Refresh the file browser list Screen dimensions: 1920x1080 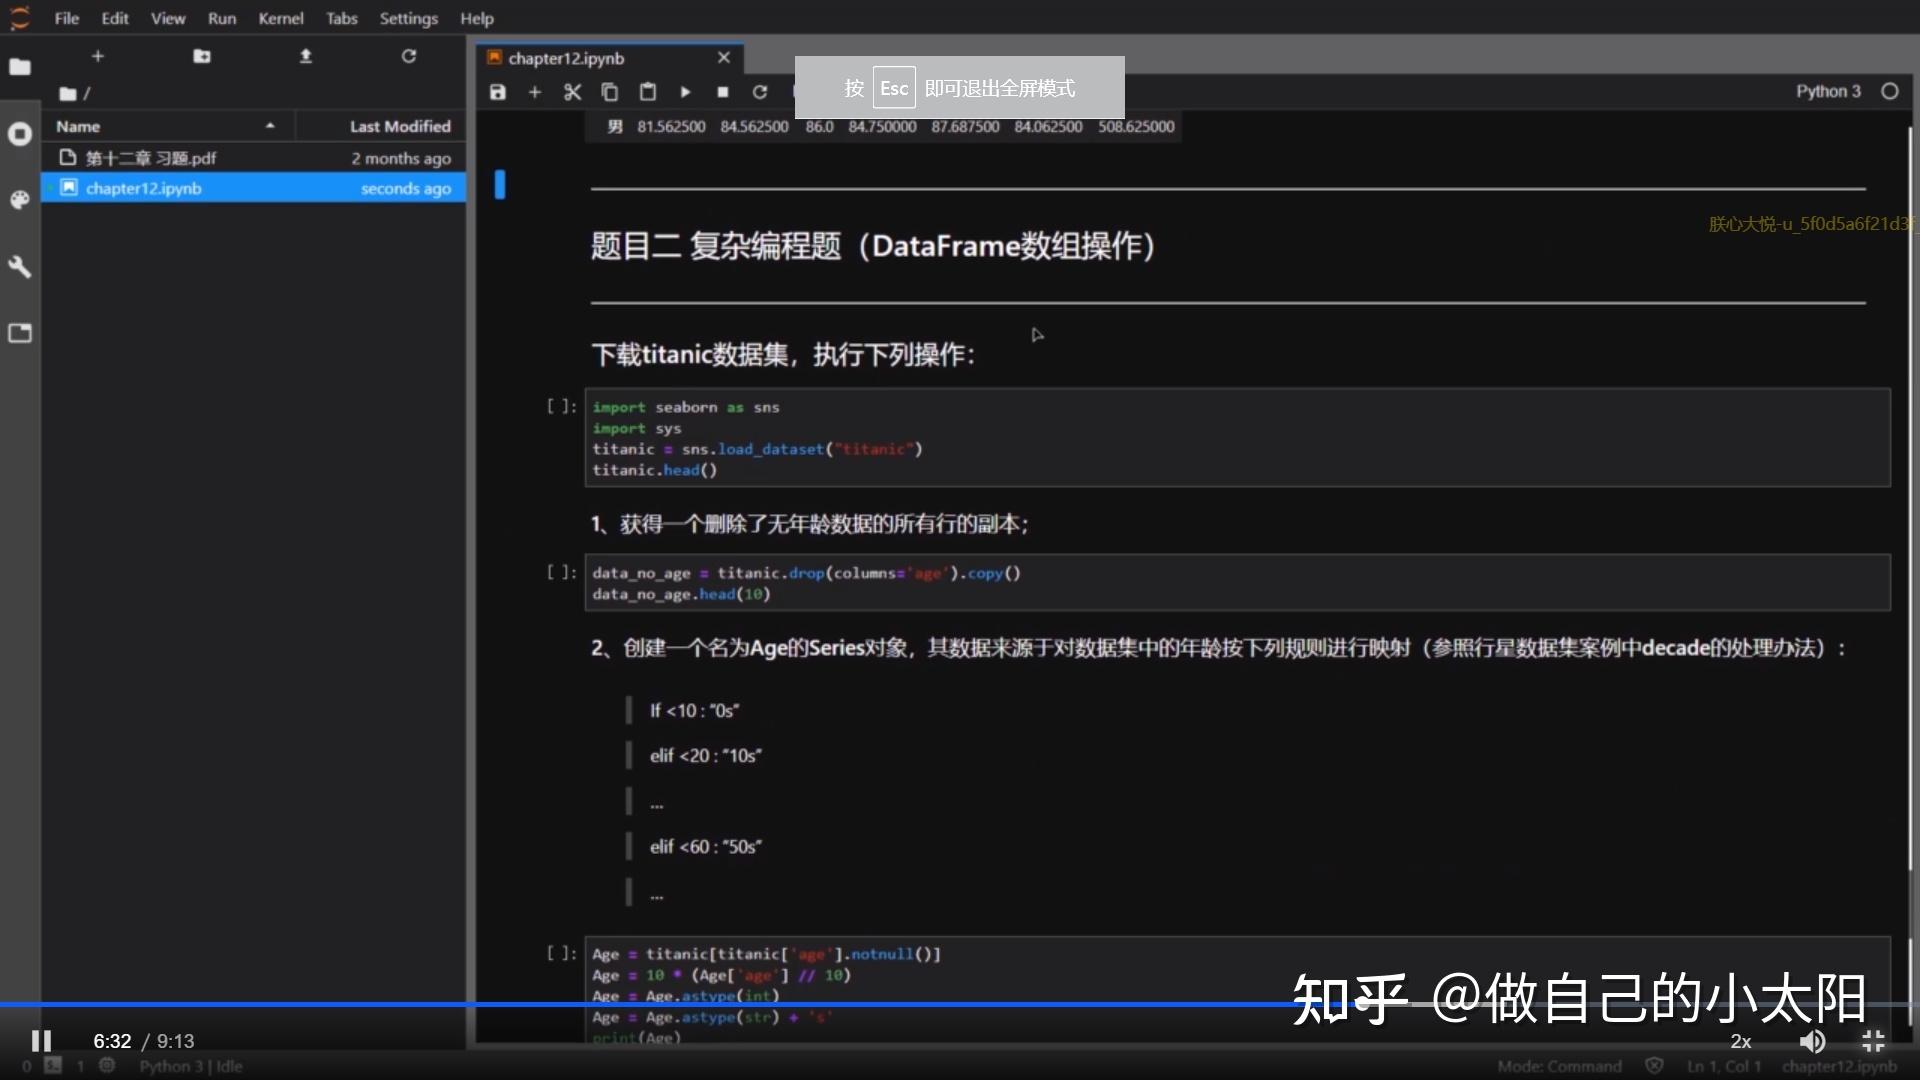coord(409,56)
